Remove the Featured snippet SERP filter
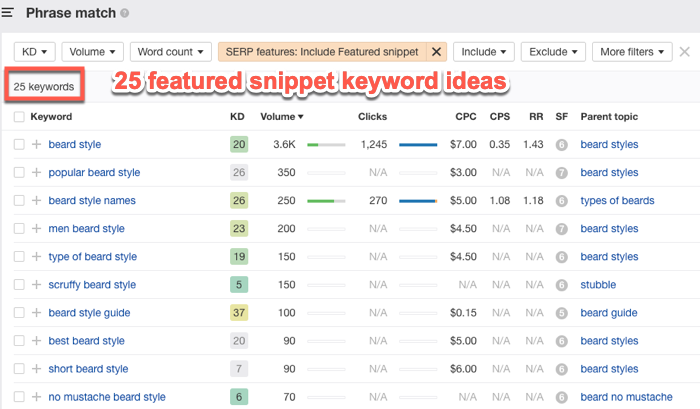Screen dimensions: 700x409 pyautogui.click(x=437, y=51)
